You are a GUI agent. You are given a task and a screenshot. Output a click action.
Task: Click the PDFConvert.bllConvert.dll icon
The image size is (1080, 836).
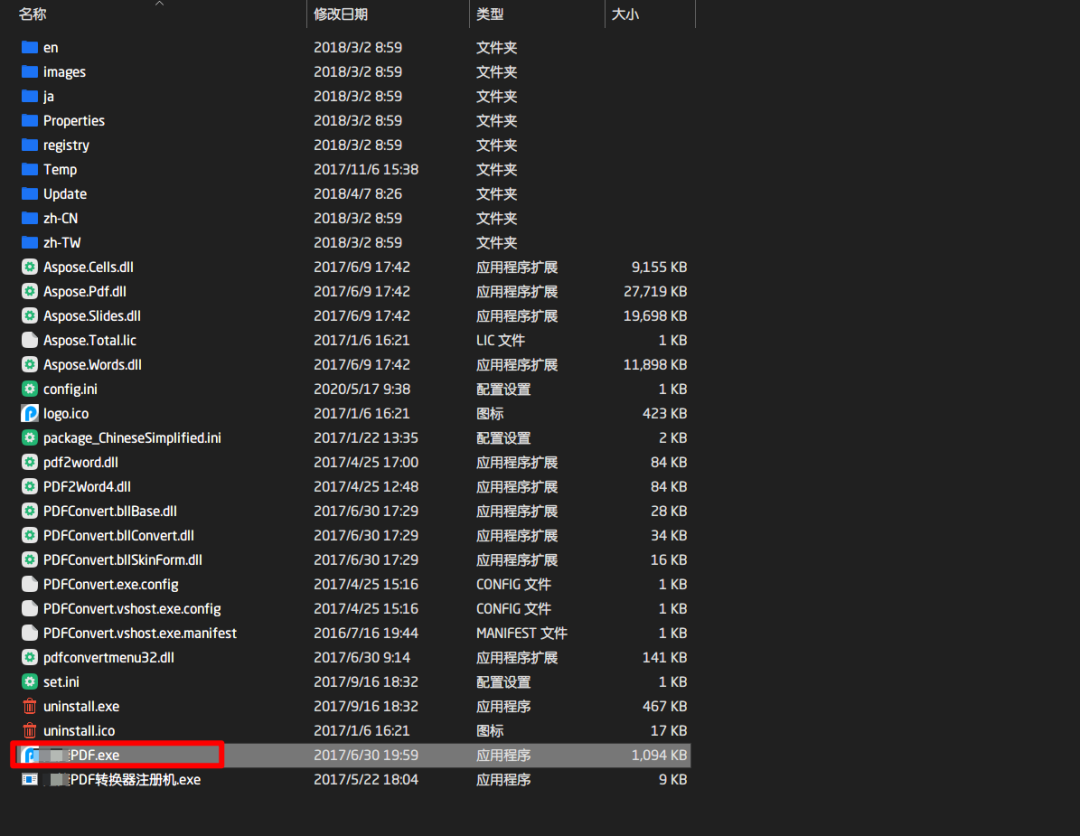(30, 536)
